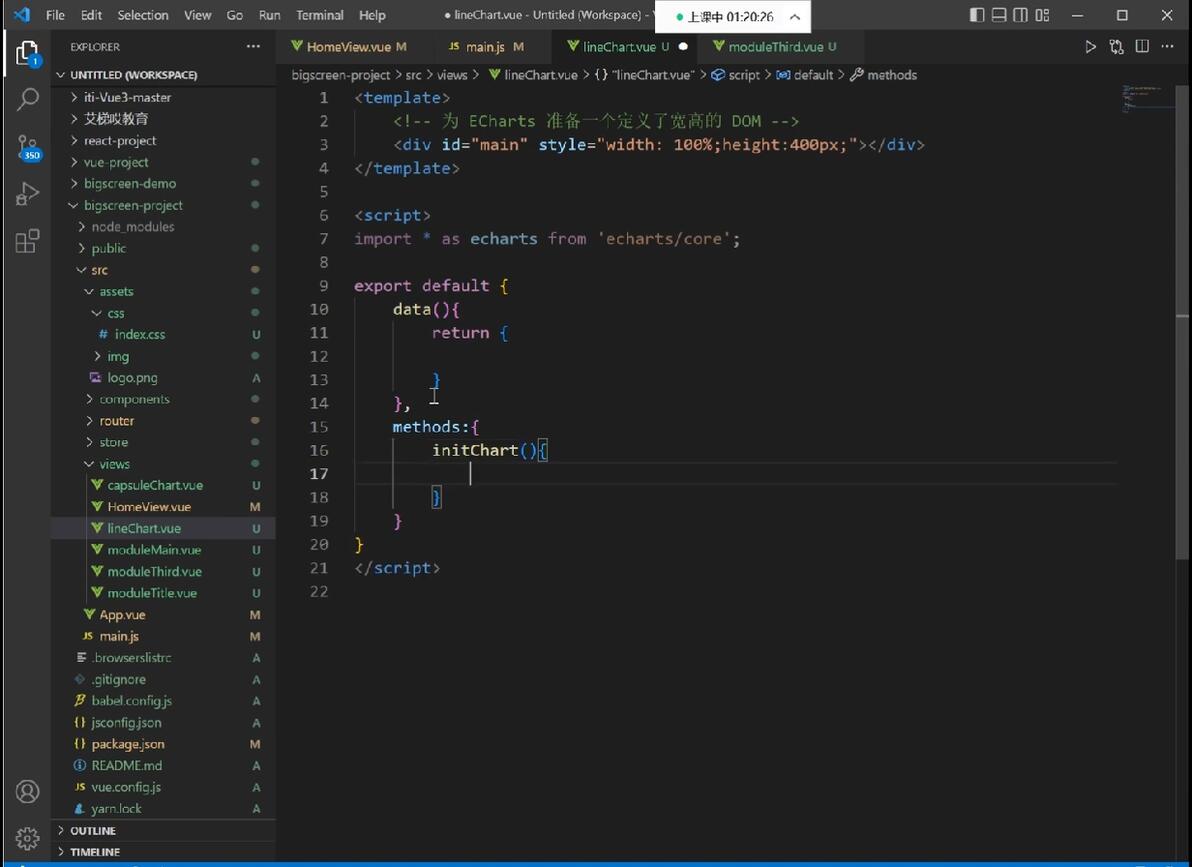Click the methods breadcrumb item

pos(891,75)
